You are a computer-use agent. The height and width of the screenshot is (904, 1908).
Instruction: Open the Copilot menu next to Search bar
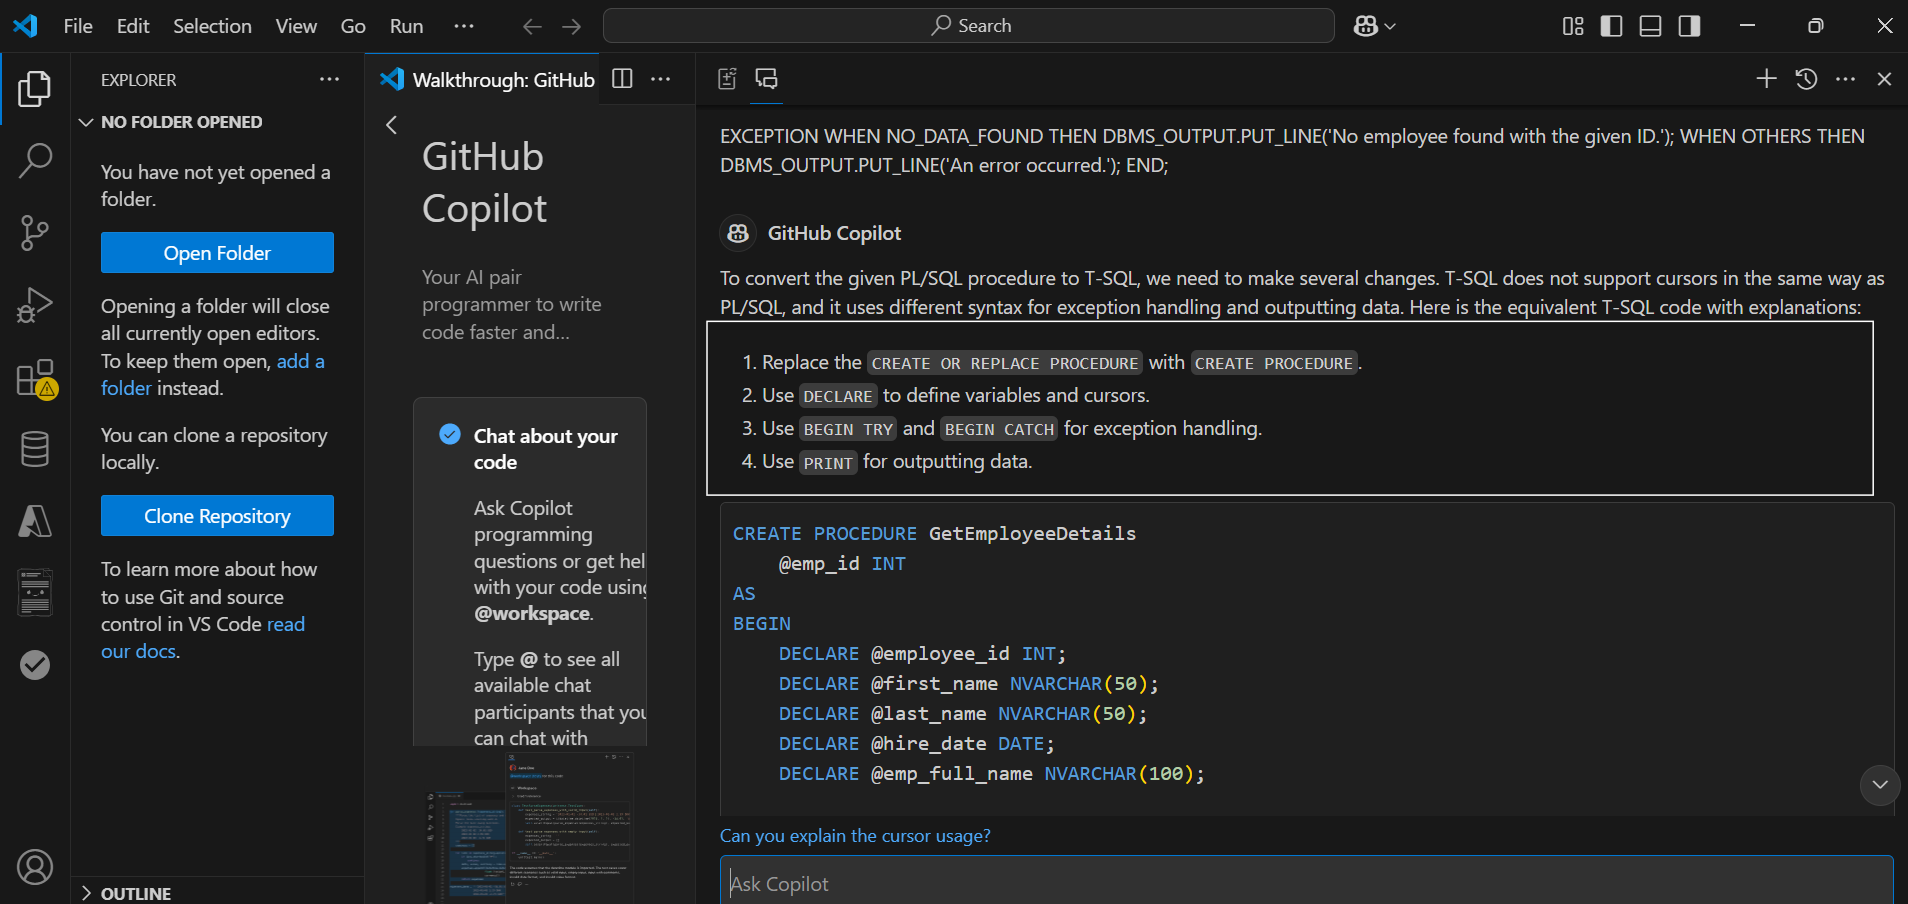[1373, 26]
